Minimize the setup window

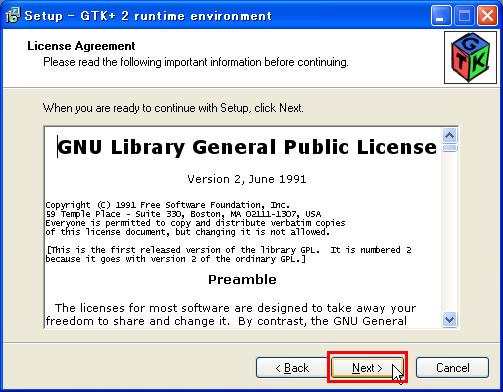point(441,15)
